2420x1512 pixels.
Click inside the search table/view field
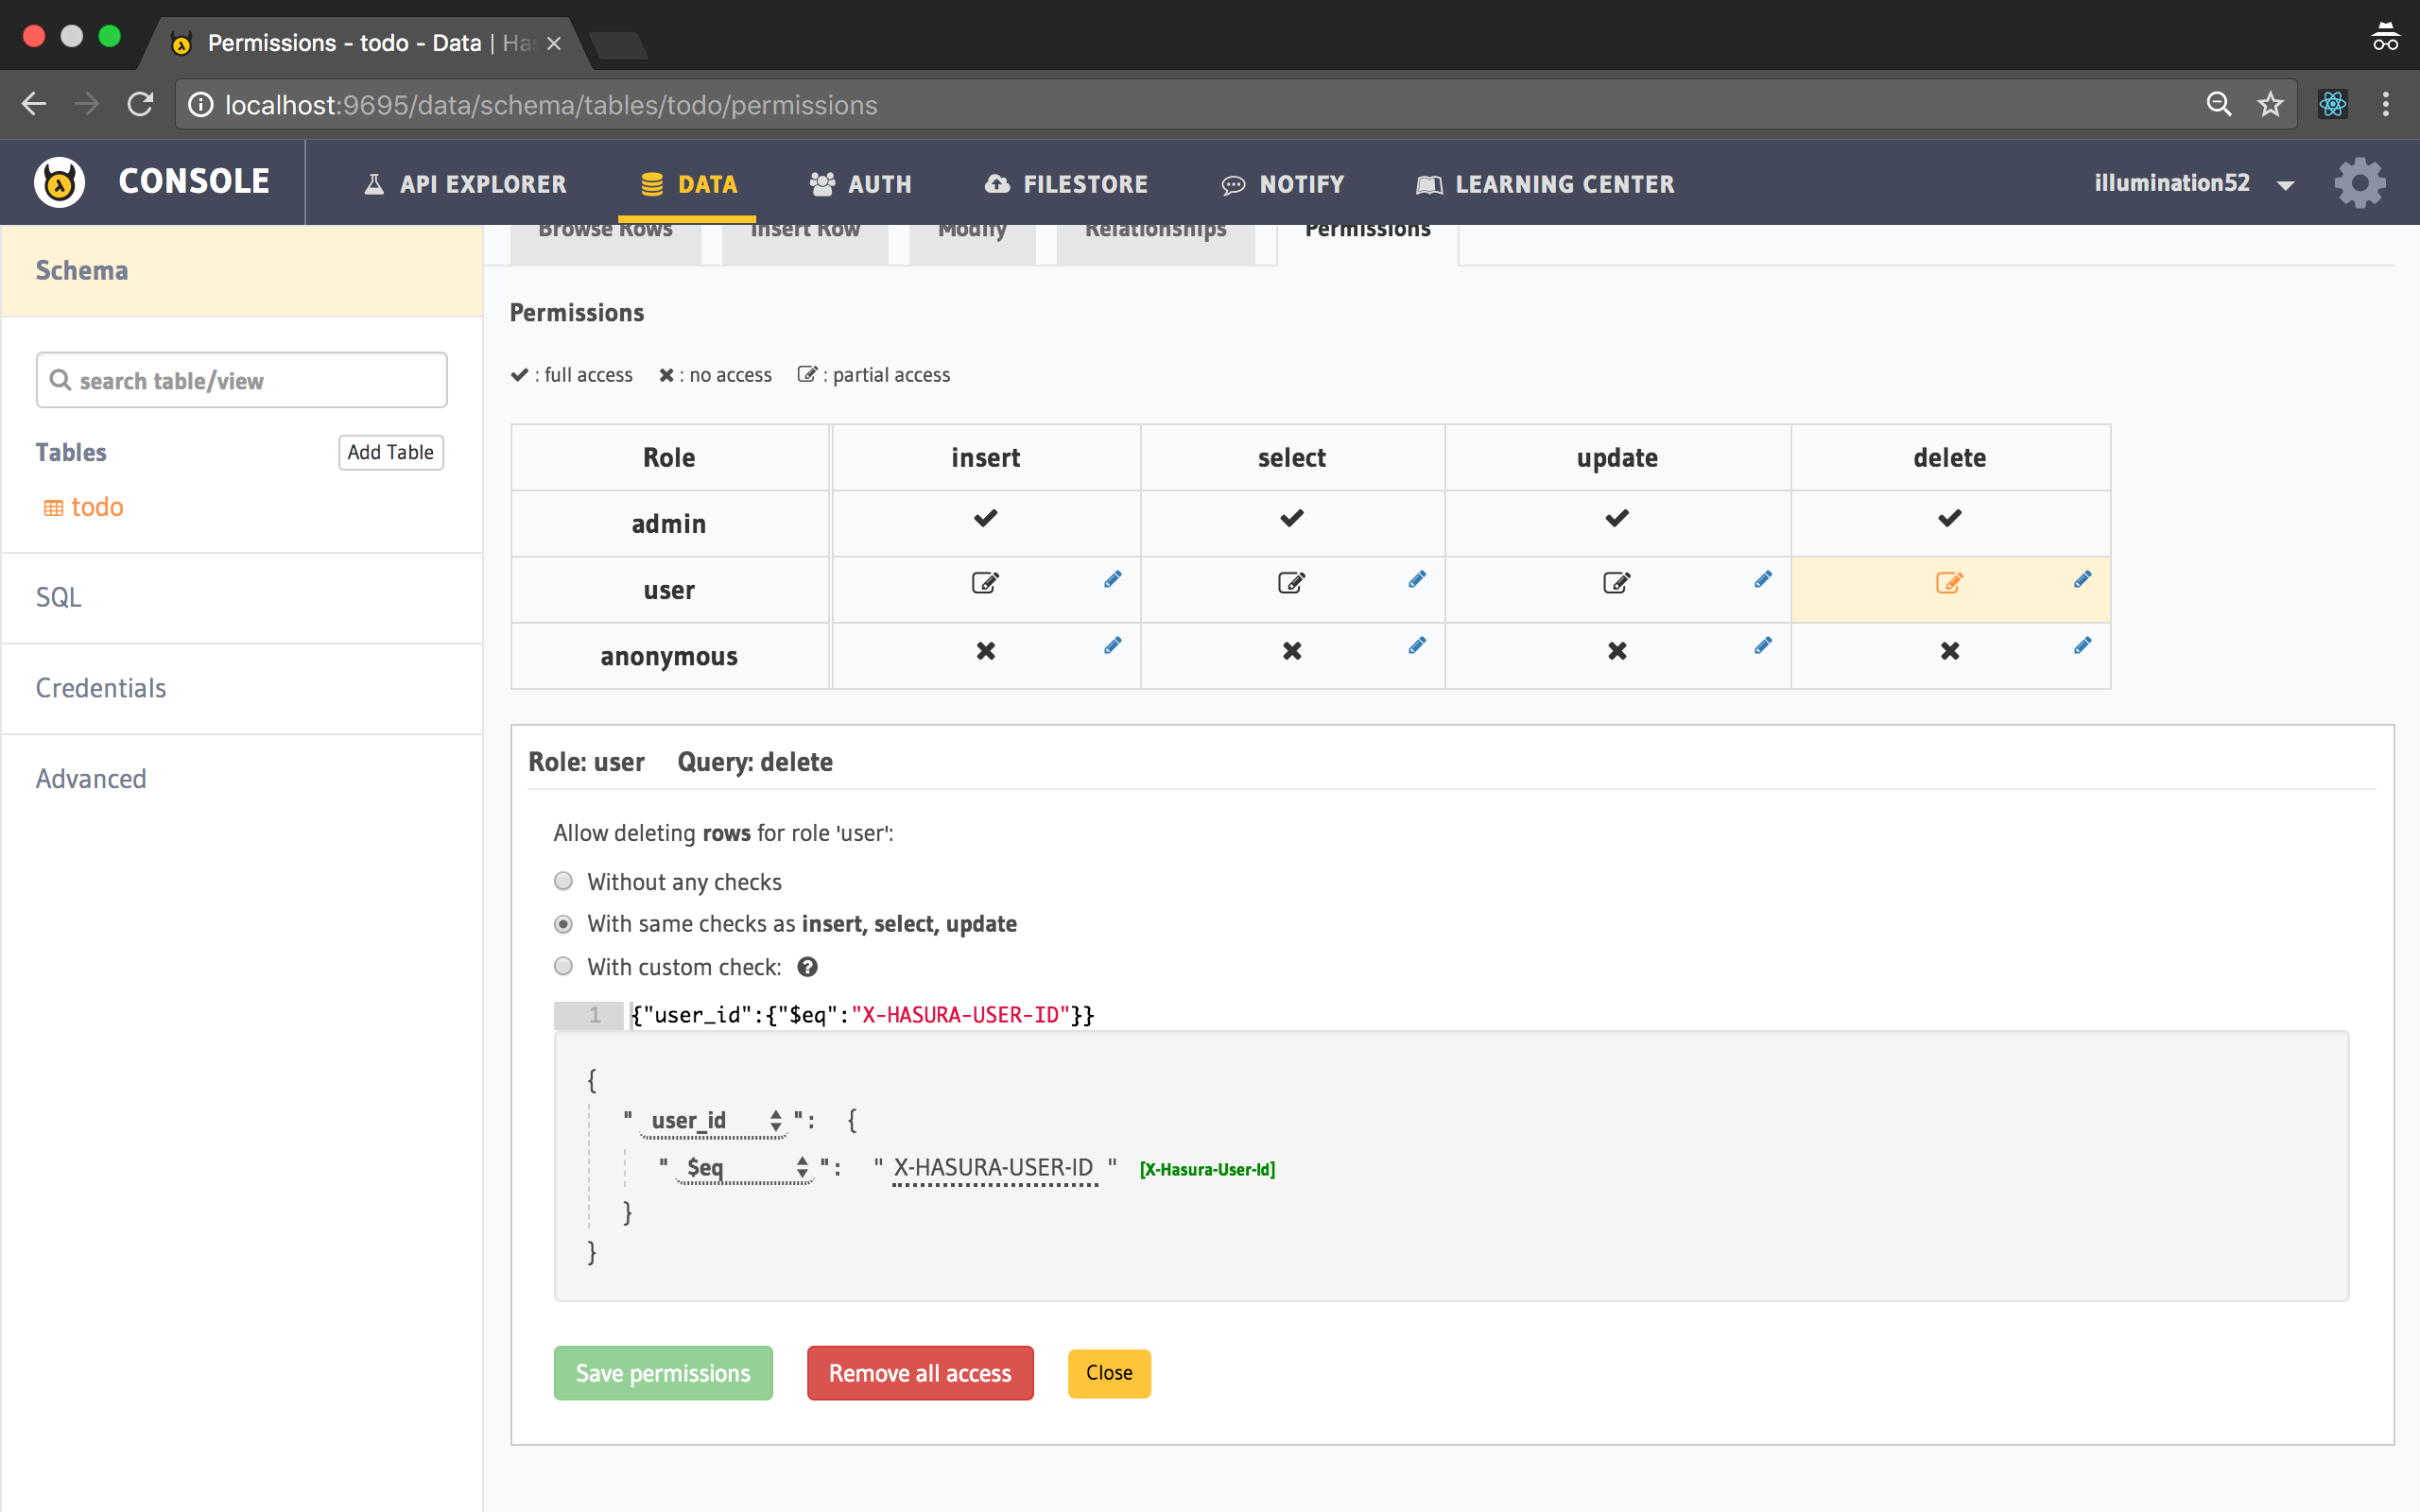point(240,380)
